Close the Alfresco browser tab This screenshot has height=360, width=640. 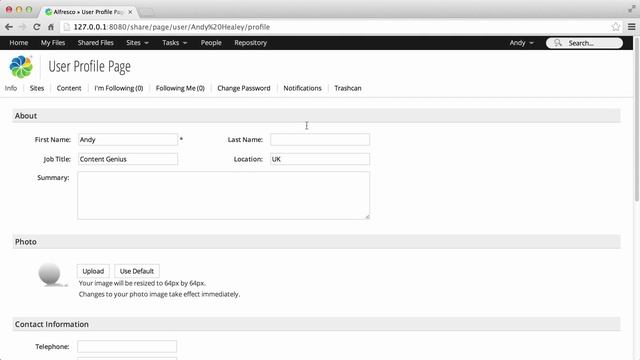[x=130, y=12]
